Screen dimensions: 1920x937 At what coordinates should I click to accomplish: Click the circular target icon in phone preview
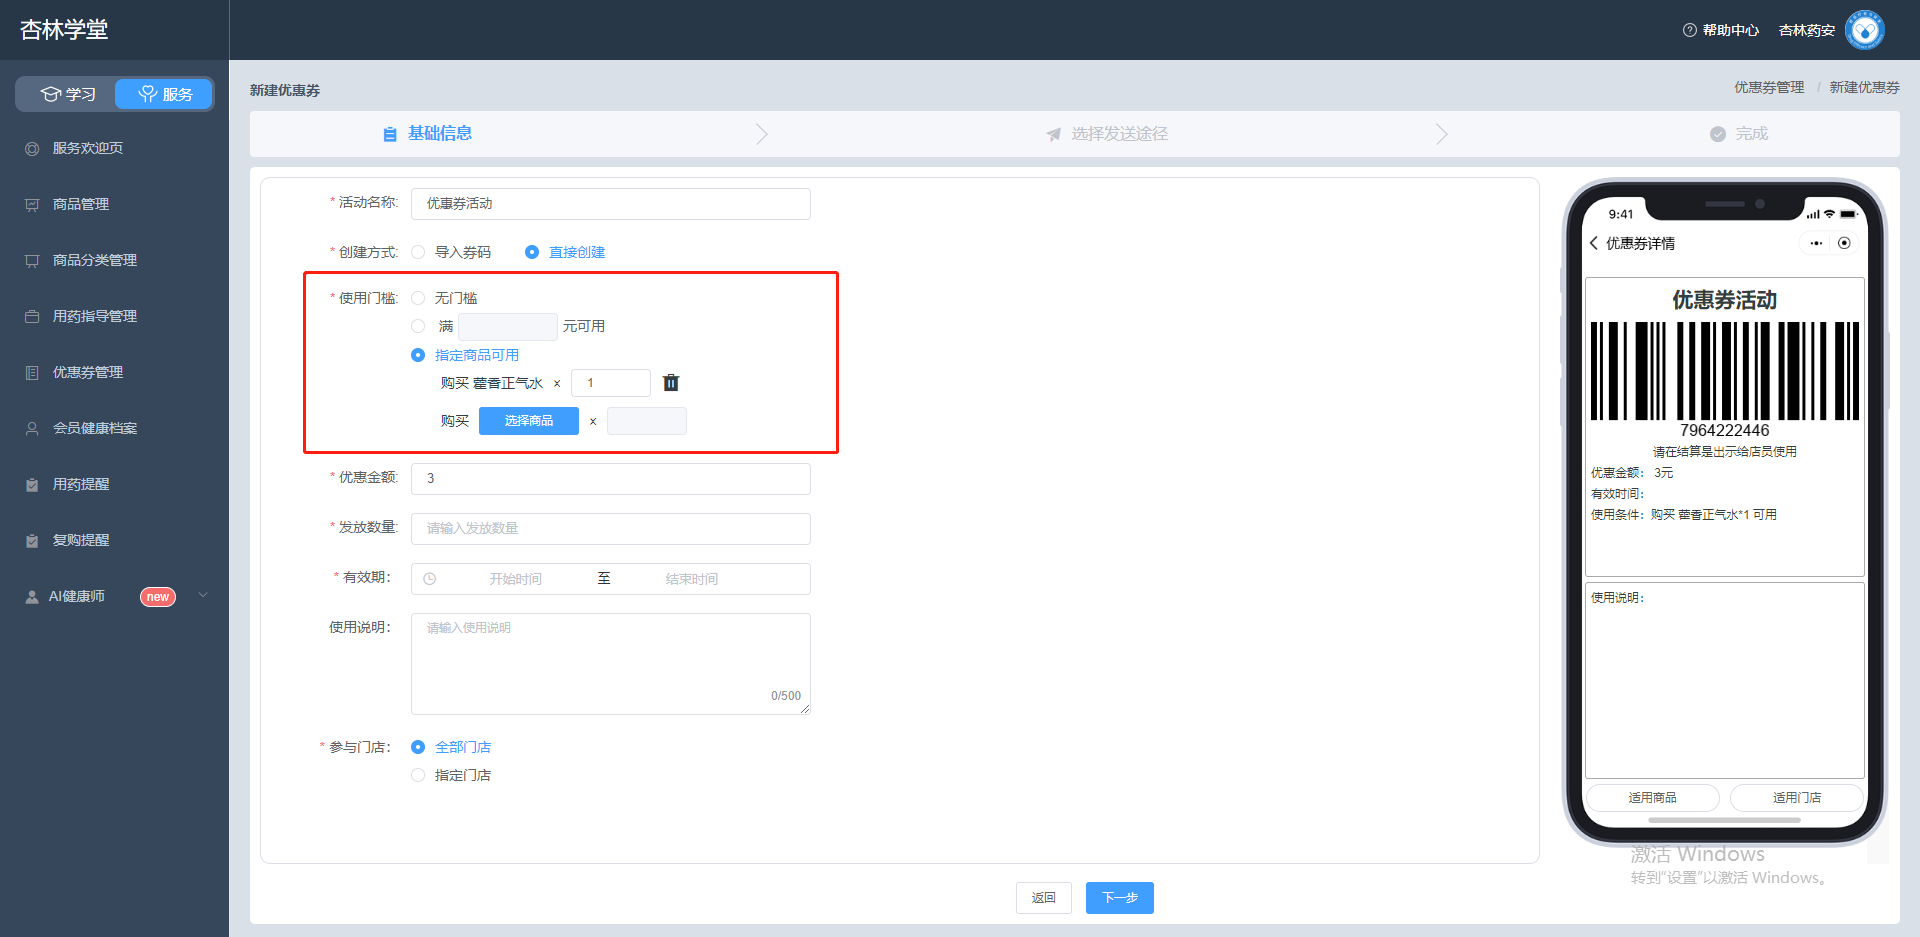[1845, 243]
